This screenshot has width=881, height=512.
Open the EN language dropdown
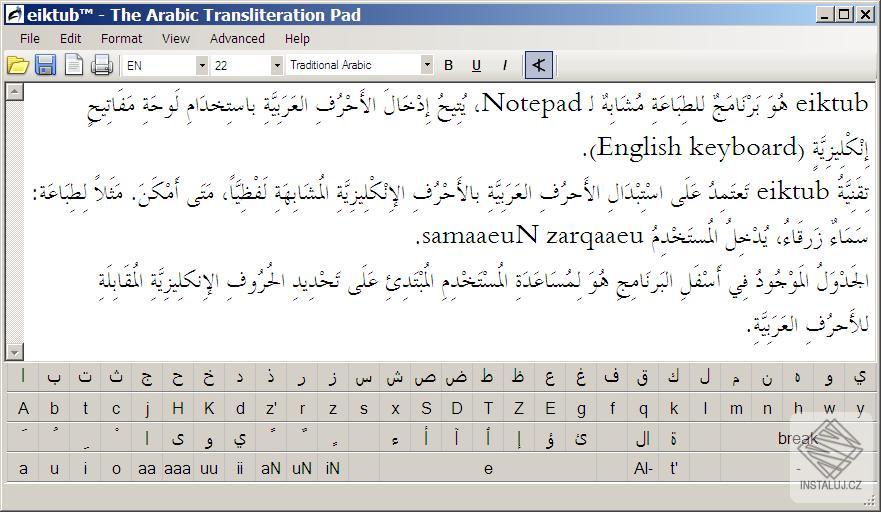(x=202, y=65)
